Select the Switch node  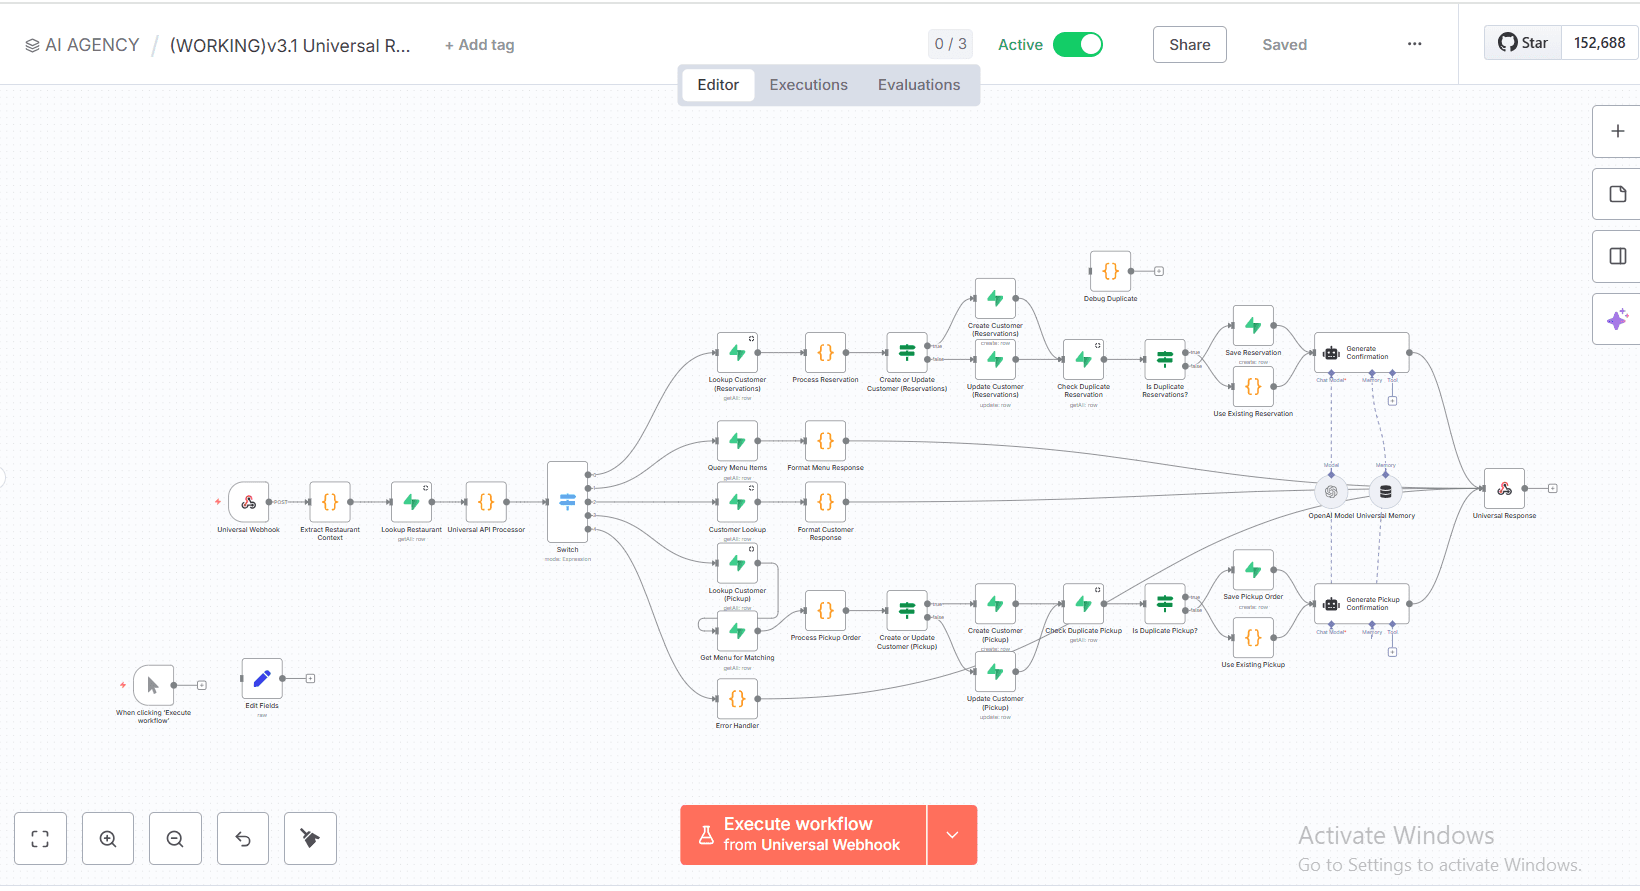click(x=567, y=502)
